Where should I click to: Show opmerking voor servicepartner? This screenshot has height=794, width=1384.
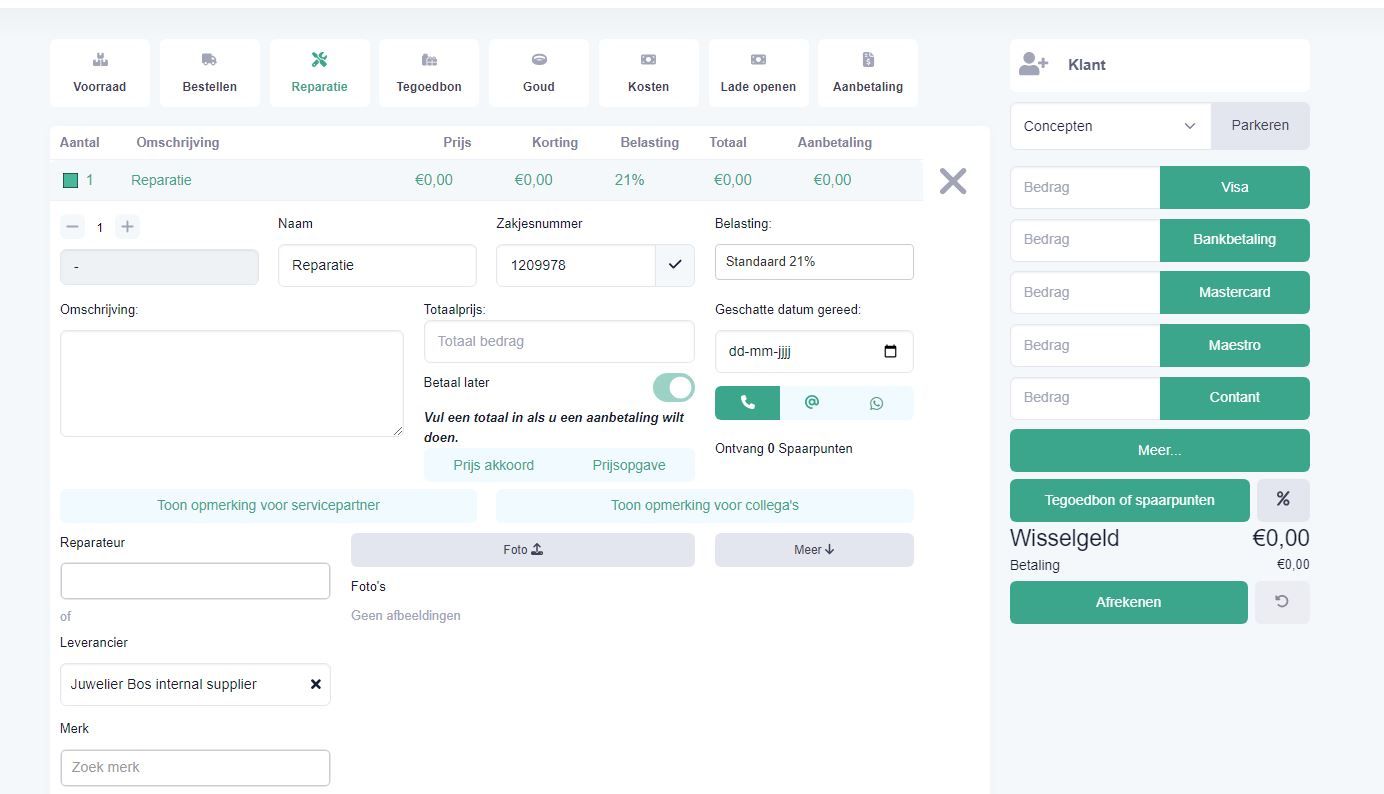[x=268, y=505]
